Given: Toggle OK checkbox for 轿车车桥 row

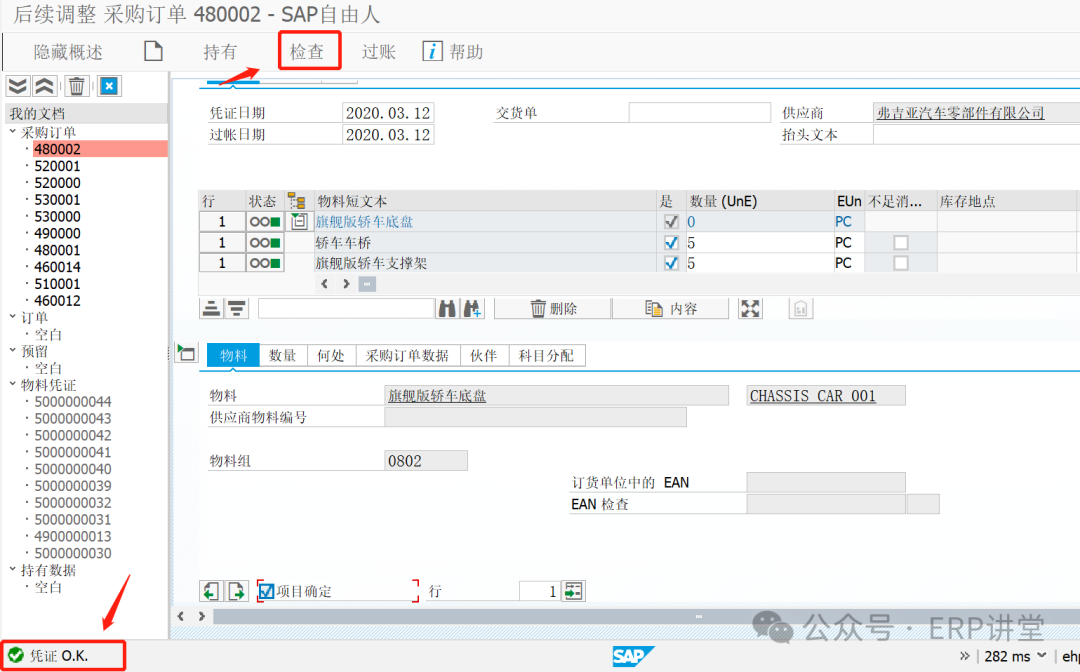Looking at the screenshot, I should click(671, 242).
